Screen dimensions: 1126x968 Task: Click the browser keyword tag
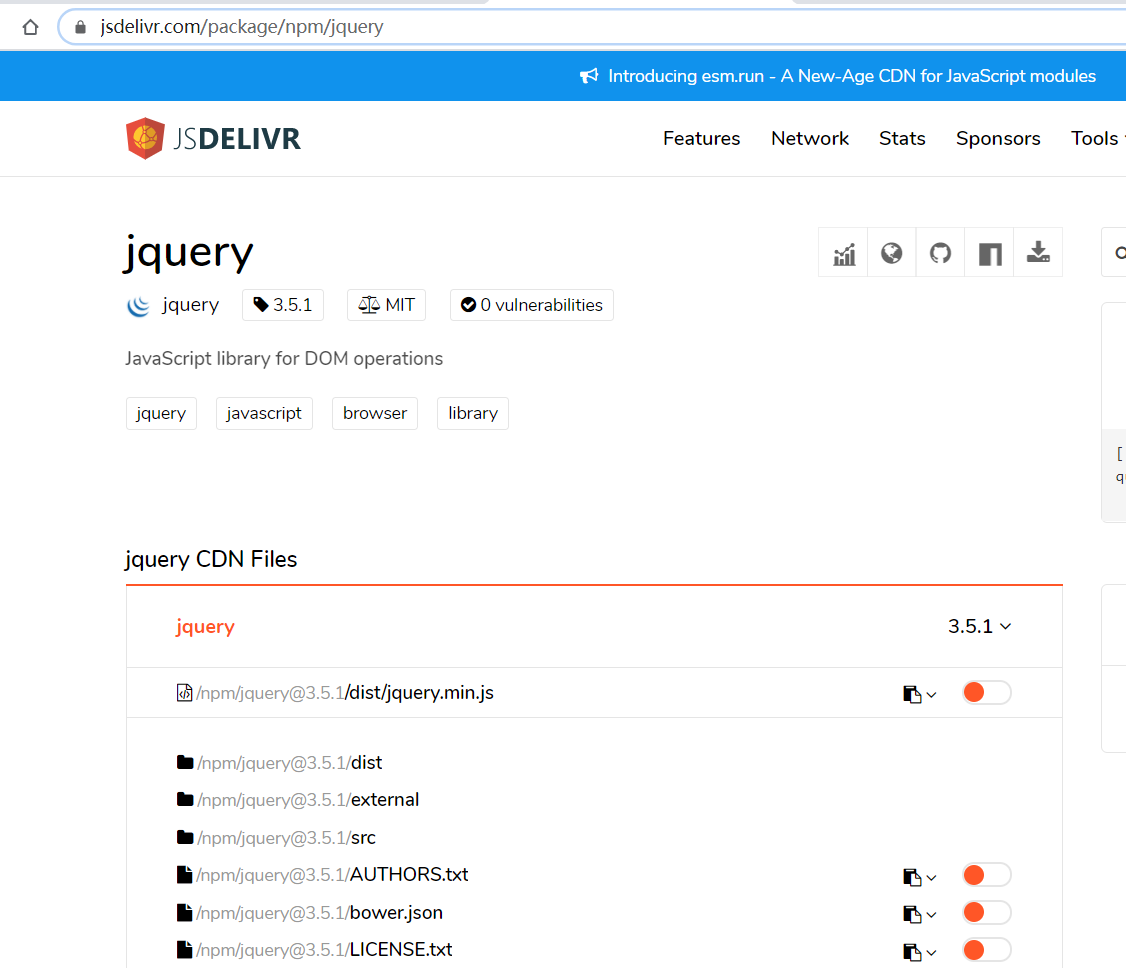pos(375,414)
